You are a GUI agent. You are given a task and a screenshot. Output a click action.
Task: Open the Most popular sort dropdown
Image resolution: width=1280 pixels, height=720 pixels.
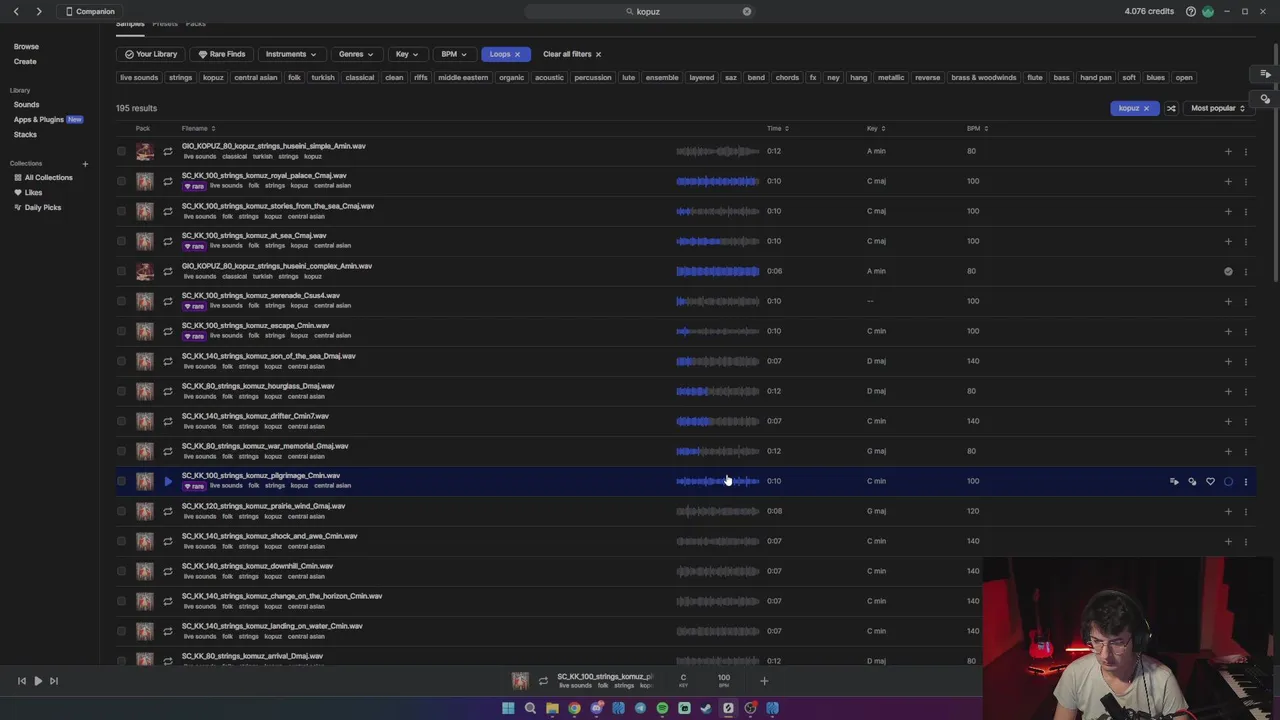[1218, 108]
